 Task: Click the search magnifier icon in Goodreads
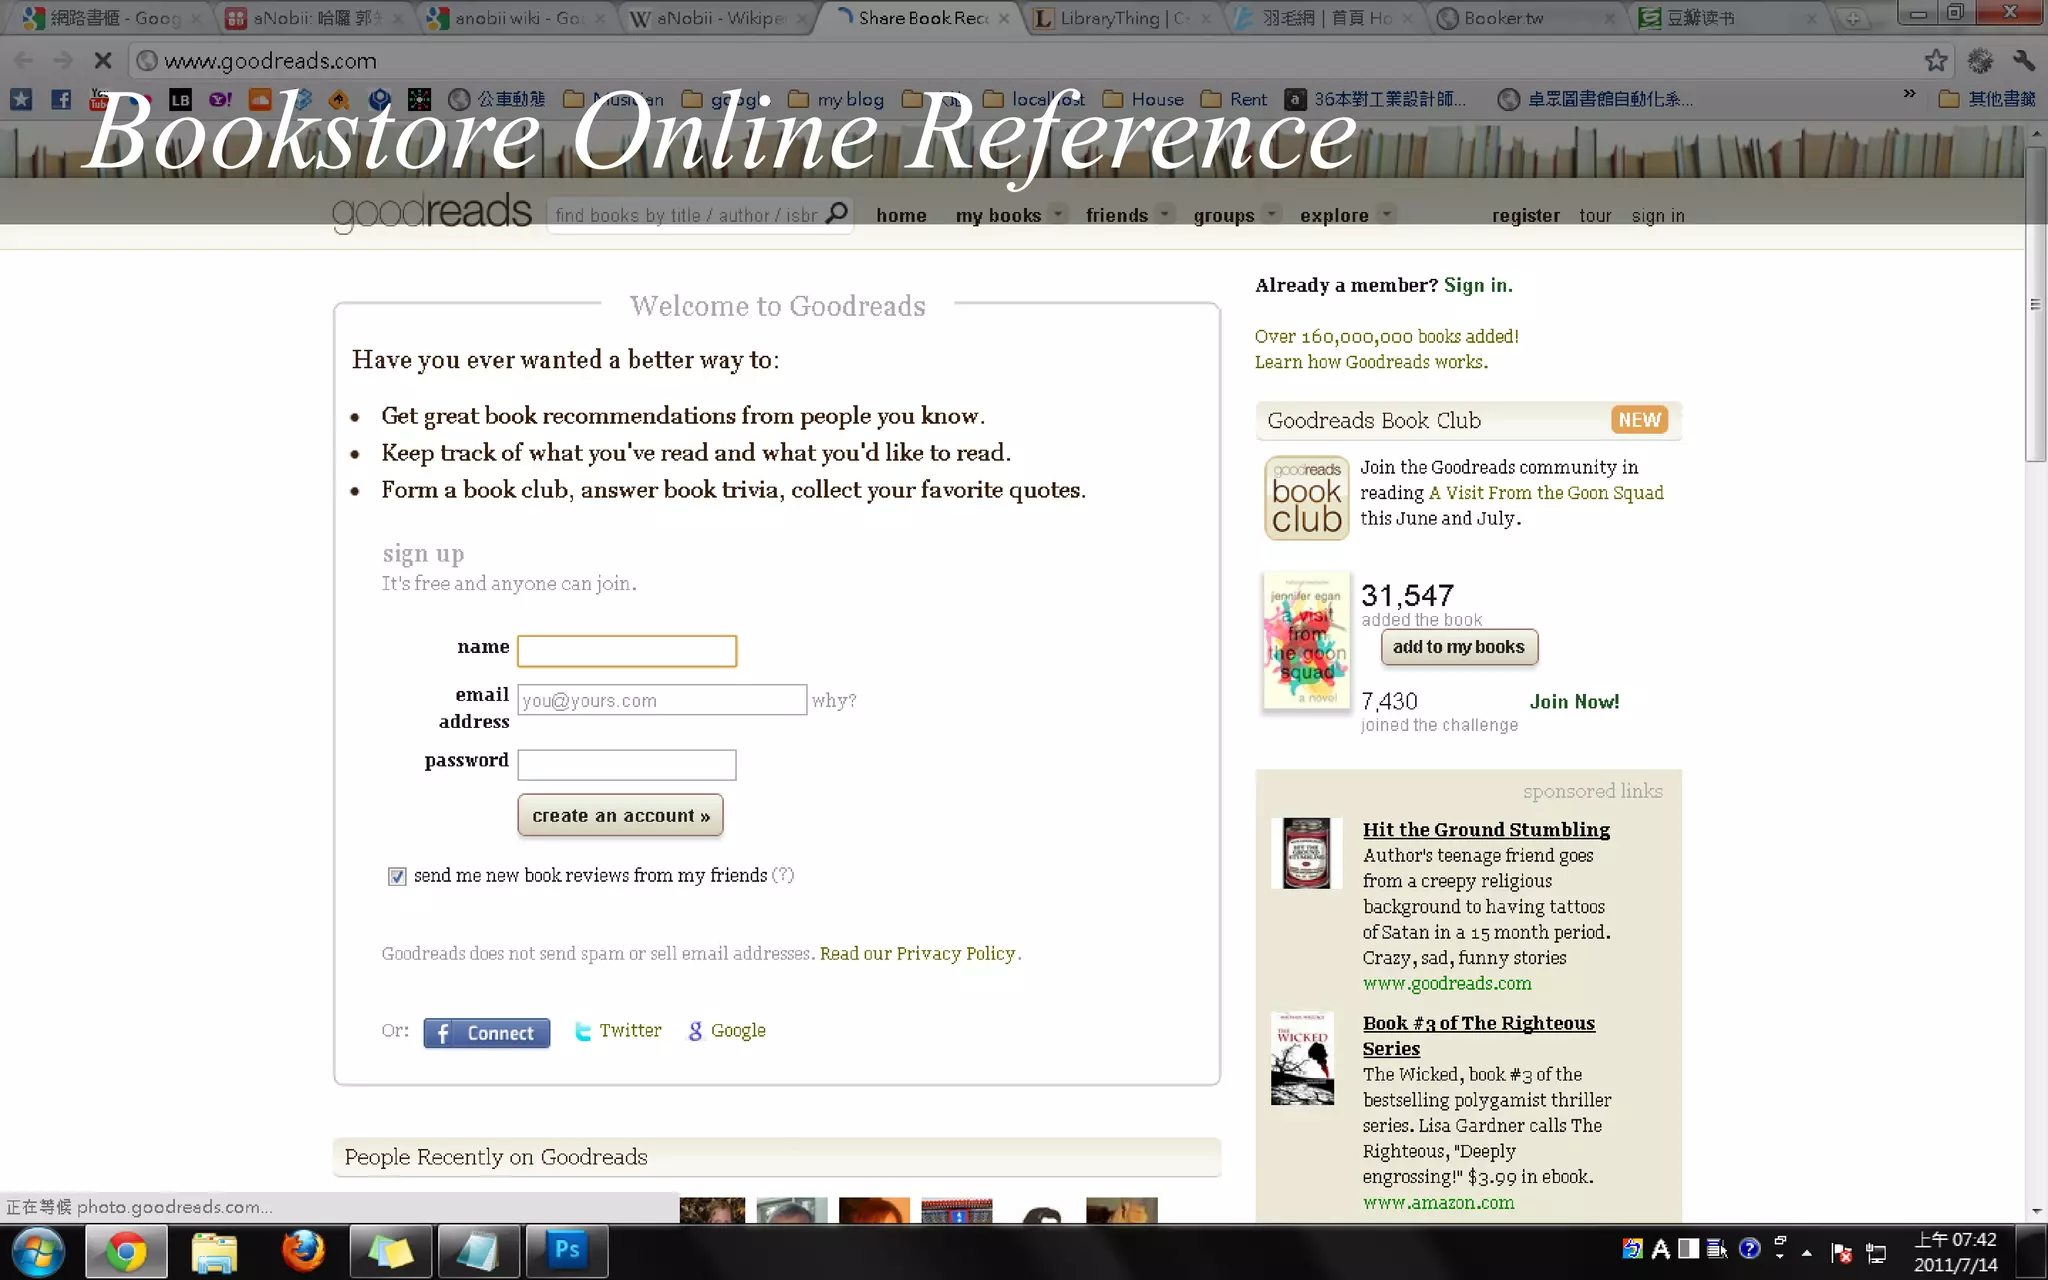[x=837, y=213]
